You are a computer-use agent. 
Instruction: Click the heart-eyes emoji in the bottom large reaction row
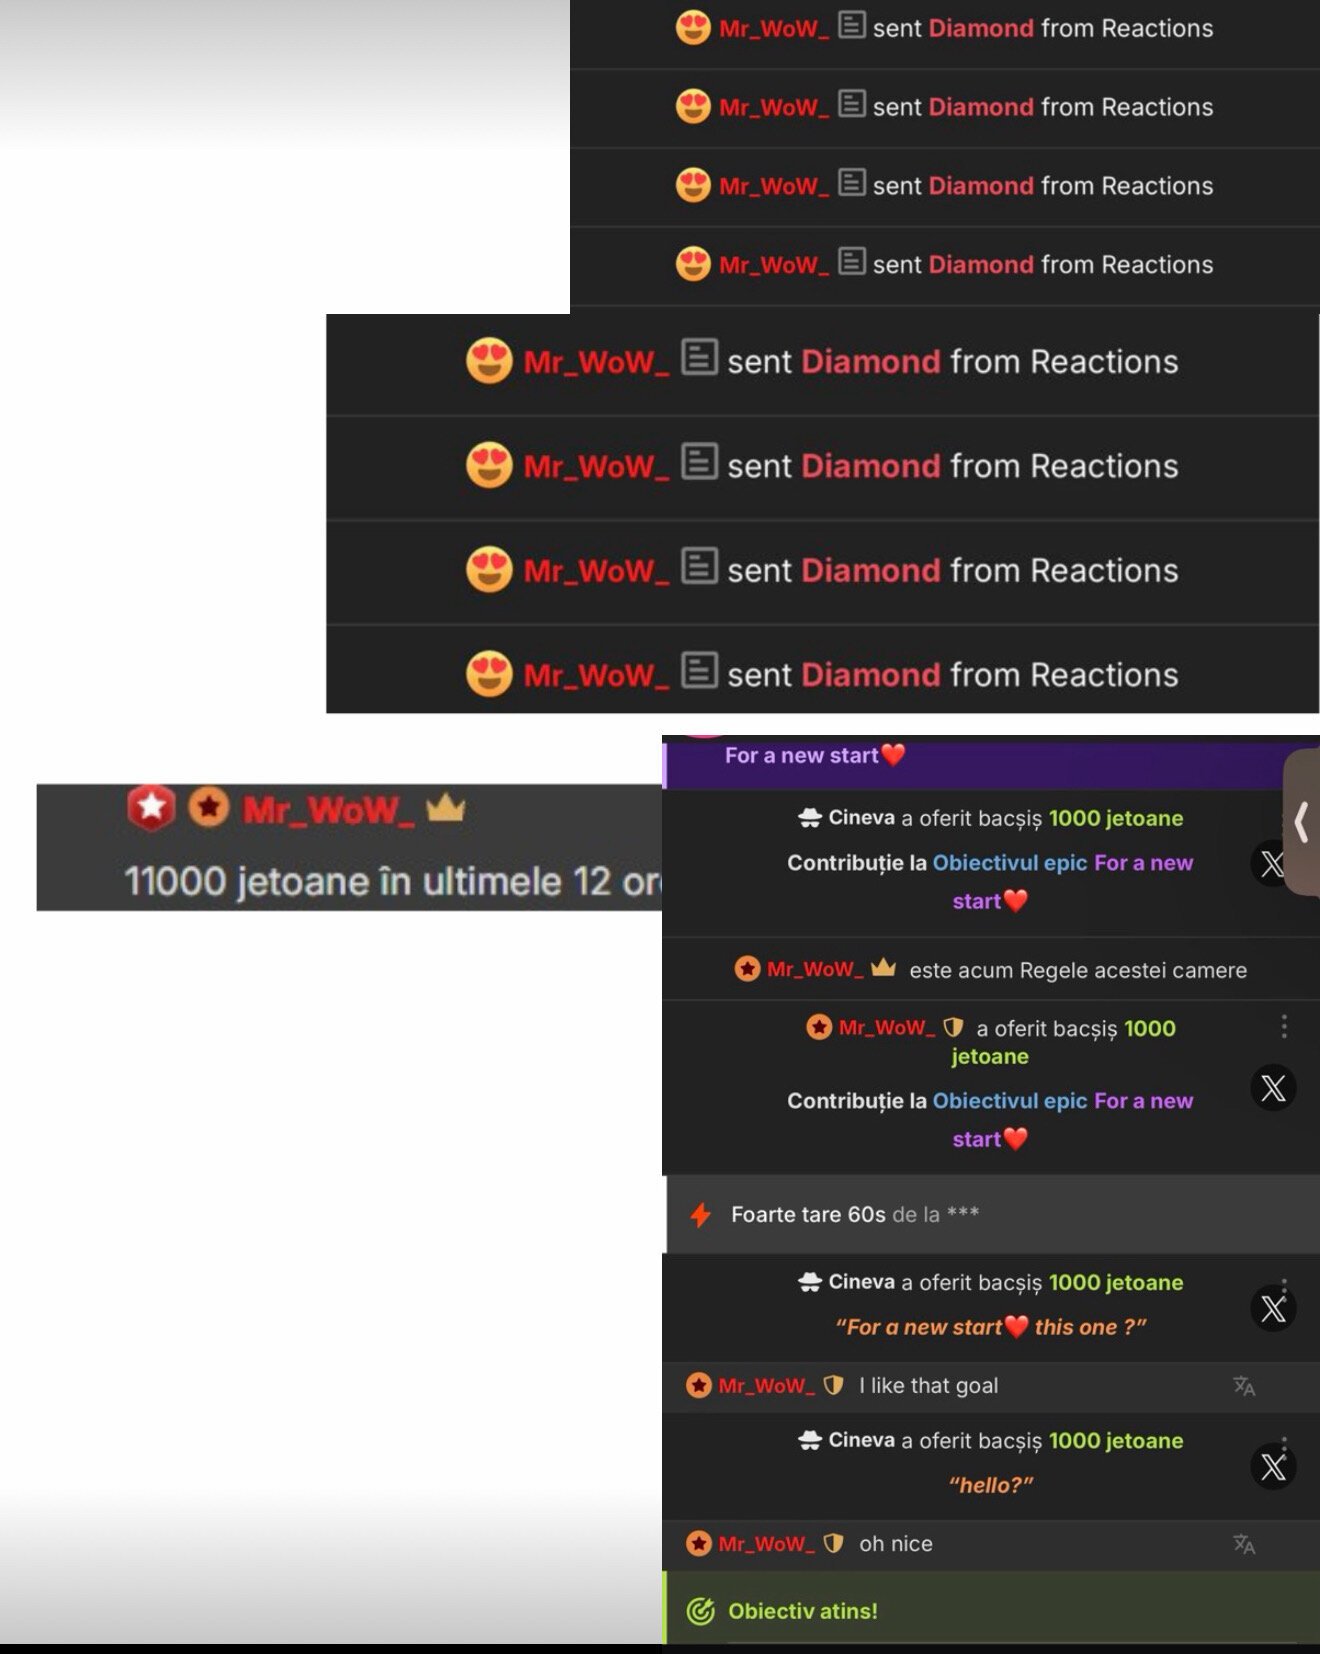[x=489, y=674]
